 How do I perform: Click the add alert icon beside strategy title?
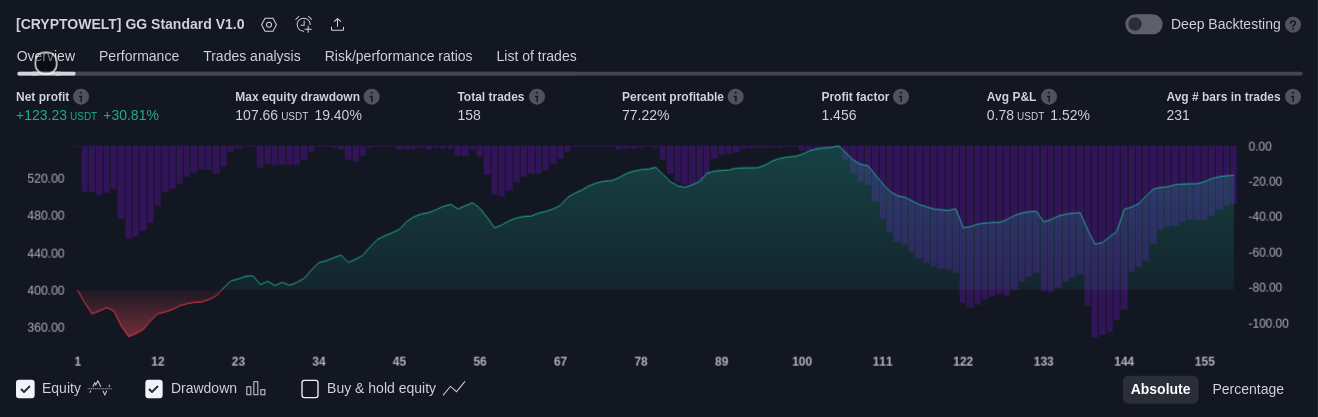click(x=304, y=24)
